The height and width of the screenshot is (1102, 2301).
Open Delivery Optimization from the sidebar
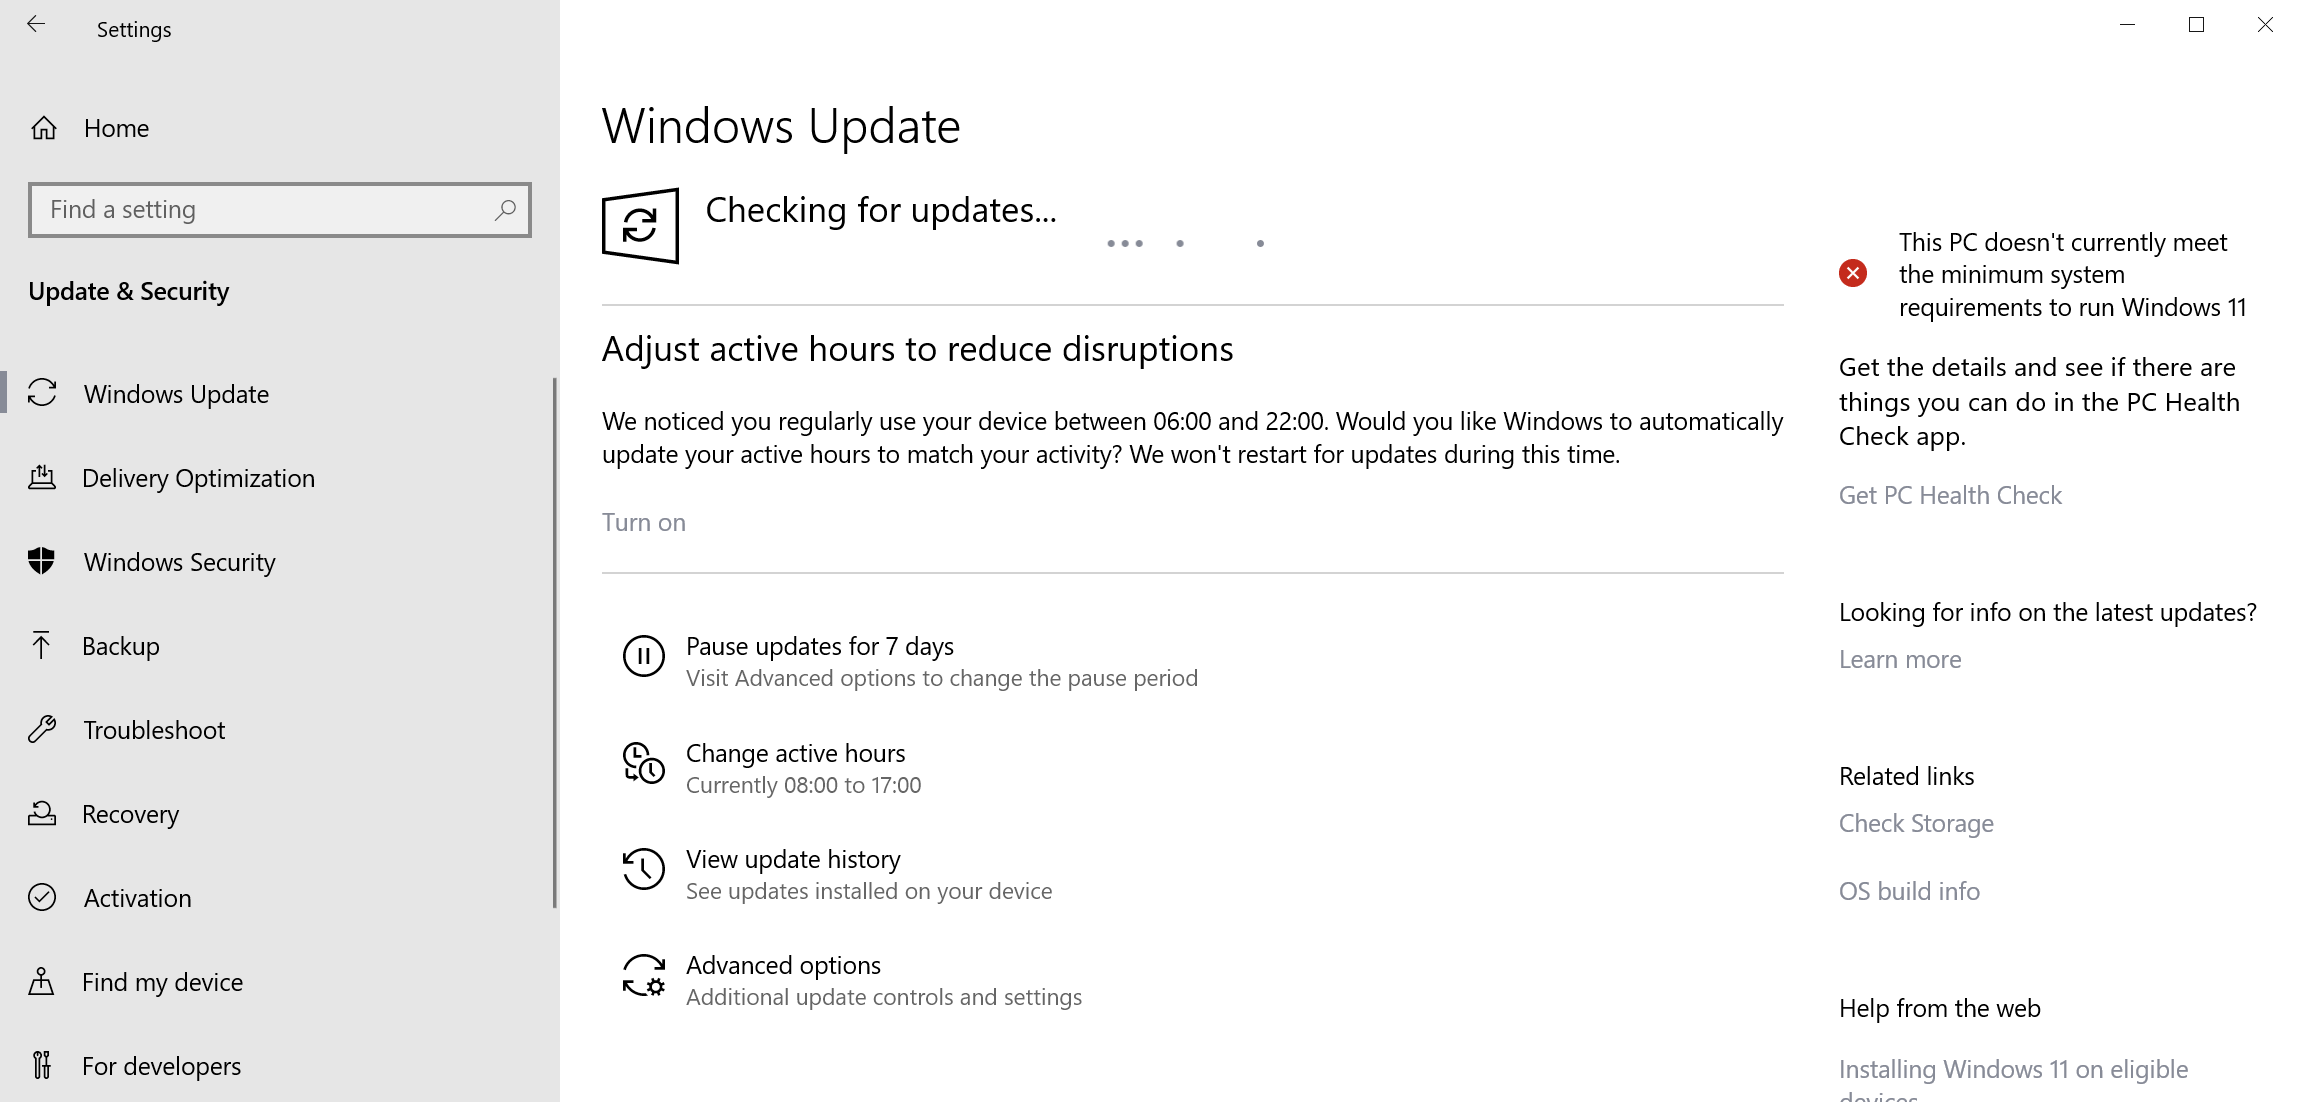tap(198, 478)
